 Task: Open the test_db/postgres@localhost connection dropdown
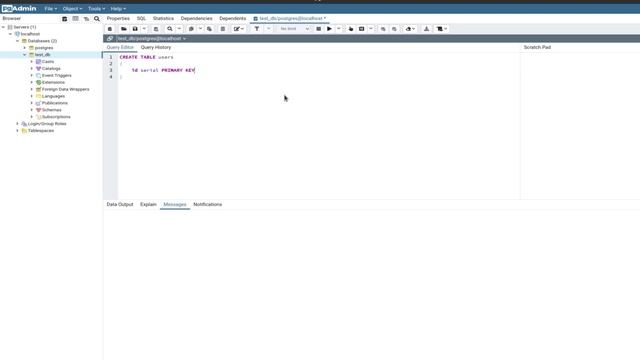(151, 38)
